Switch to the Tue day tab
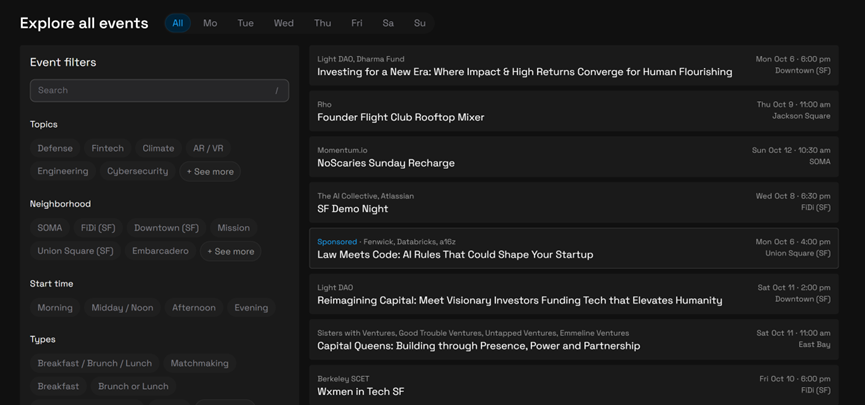Viewport: 865px width, 405px height. [x=245, y=23]
